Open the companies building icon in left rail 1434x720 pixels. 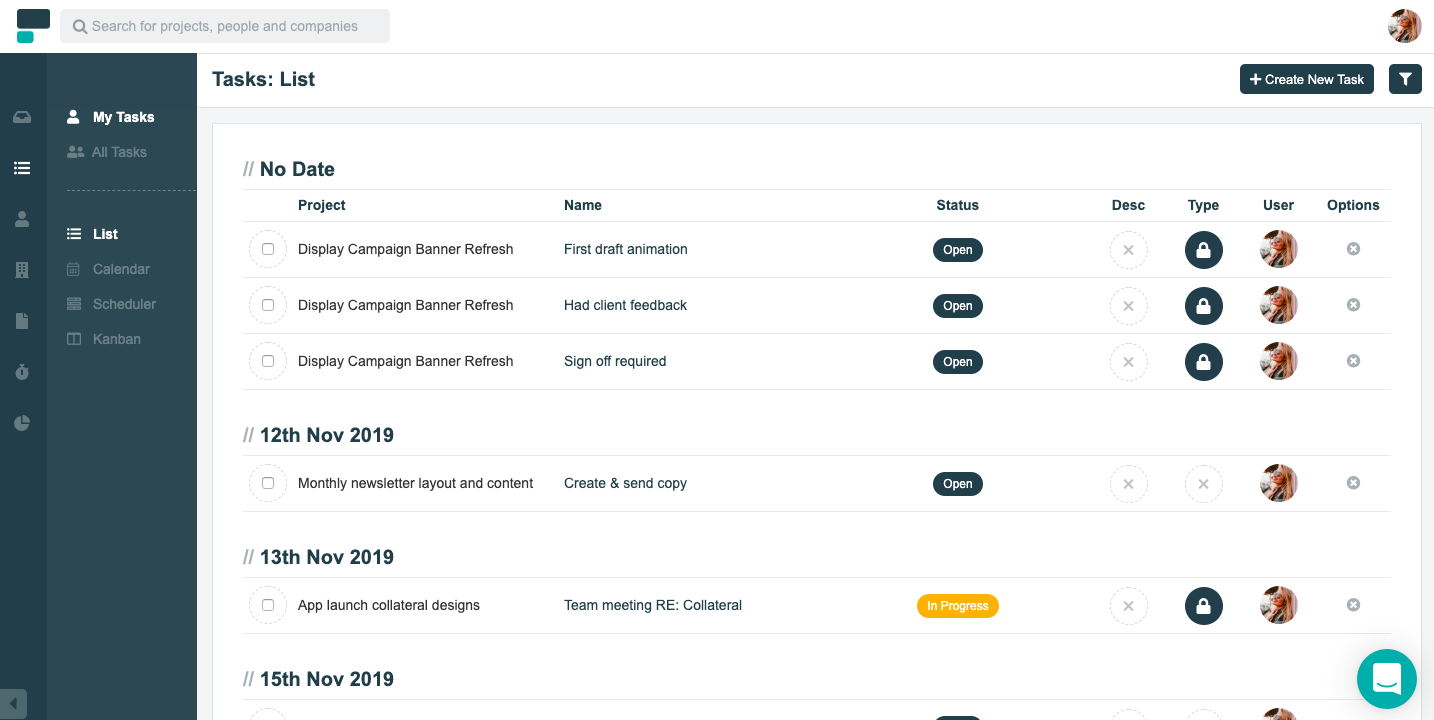tap(22, 270)
